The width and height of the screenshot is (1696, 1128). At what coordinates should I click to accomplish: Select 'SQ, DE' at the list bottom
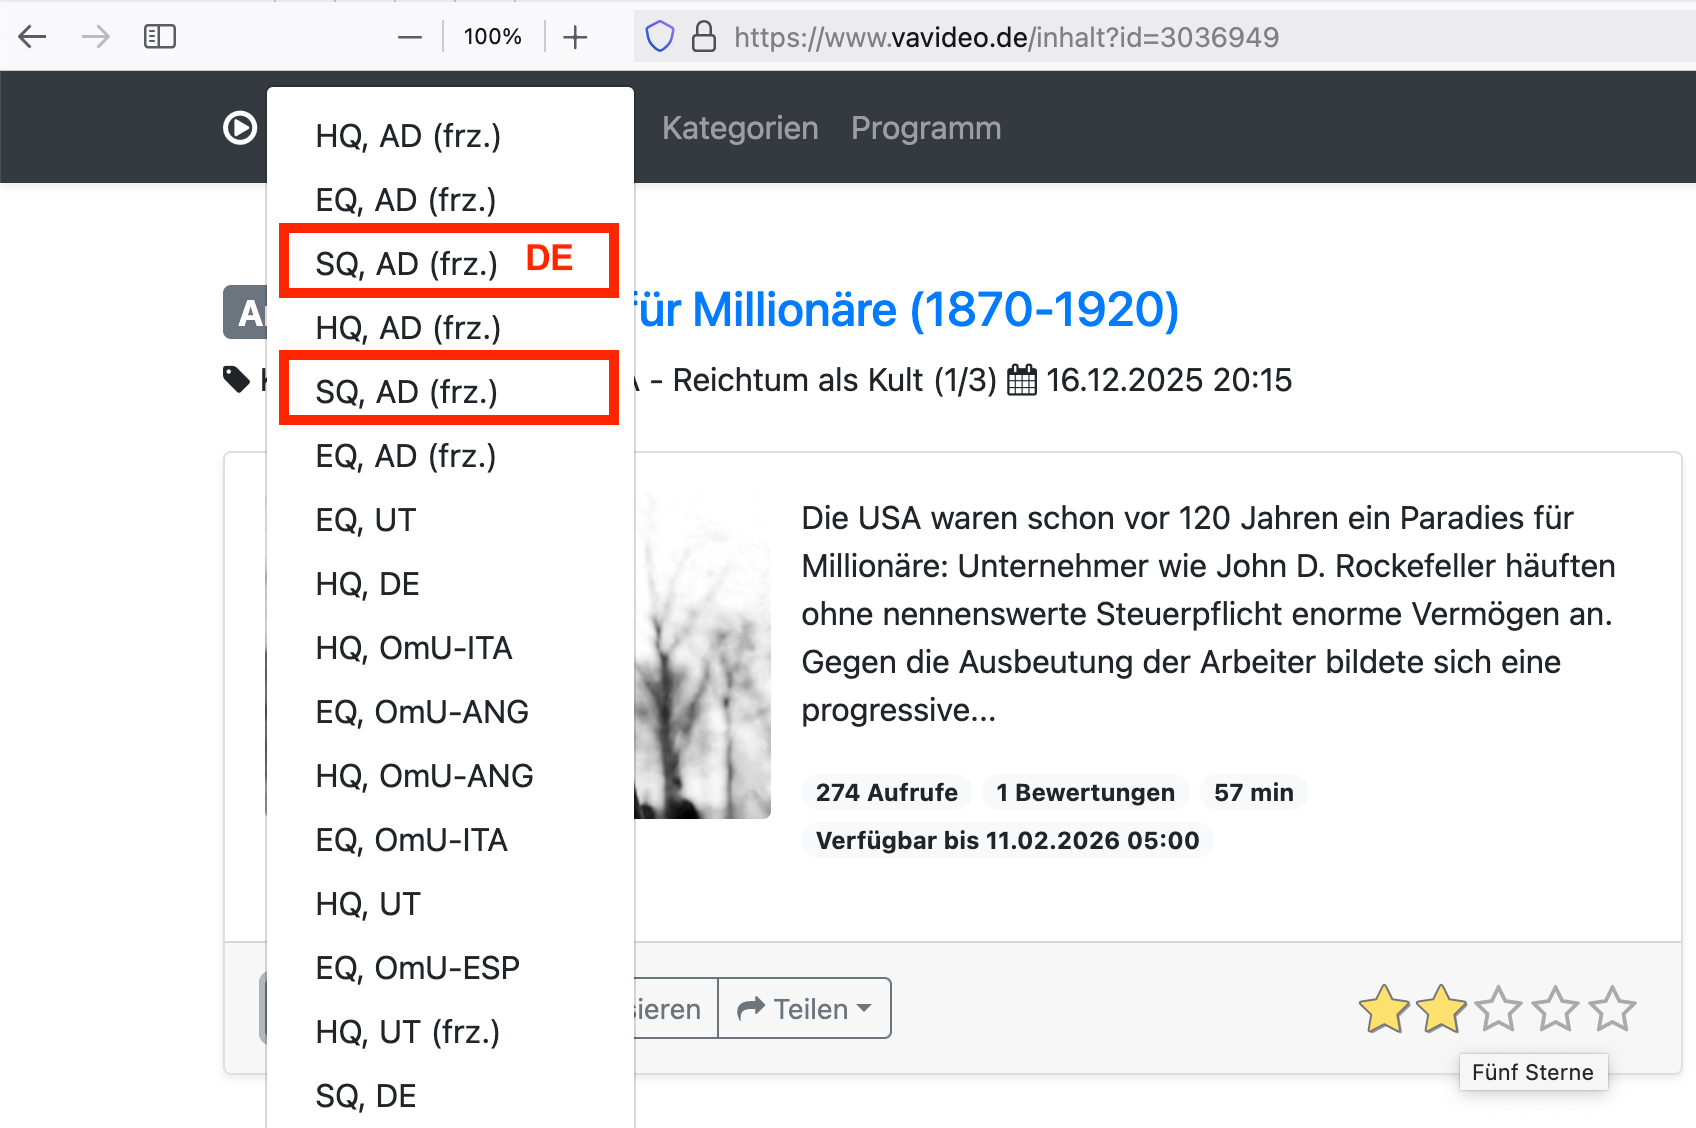[365, 1096]
